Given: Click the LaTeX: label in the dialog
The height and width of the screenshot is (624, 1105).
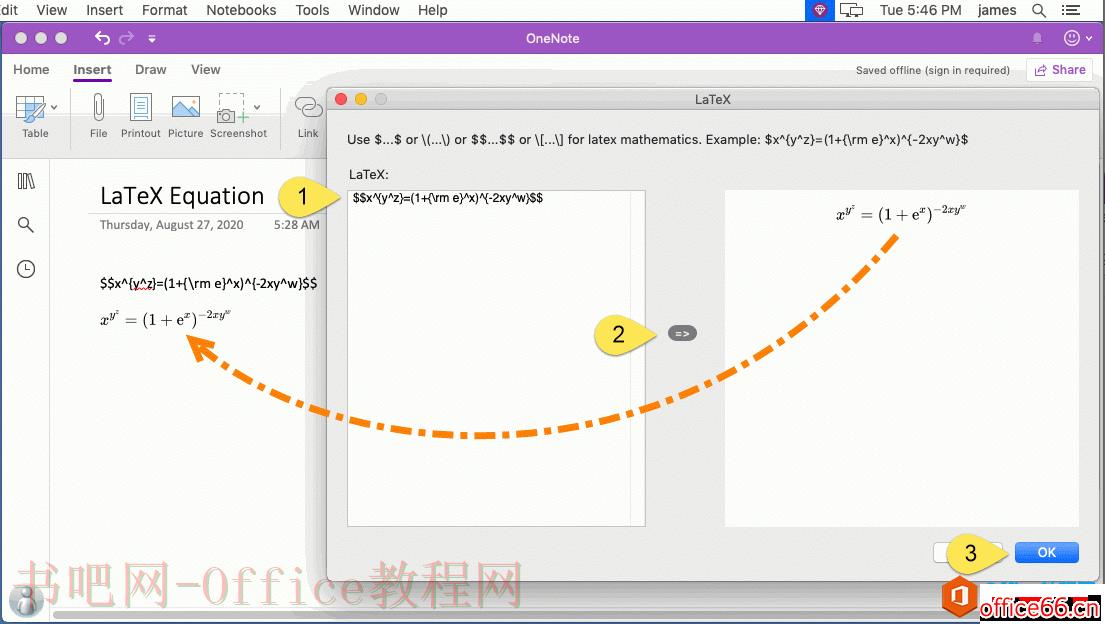Looking at the screenshot, I should click(369, 174).
